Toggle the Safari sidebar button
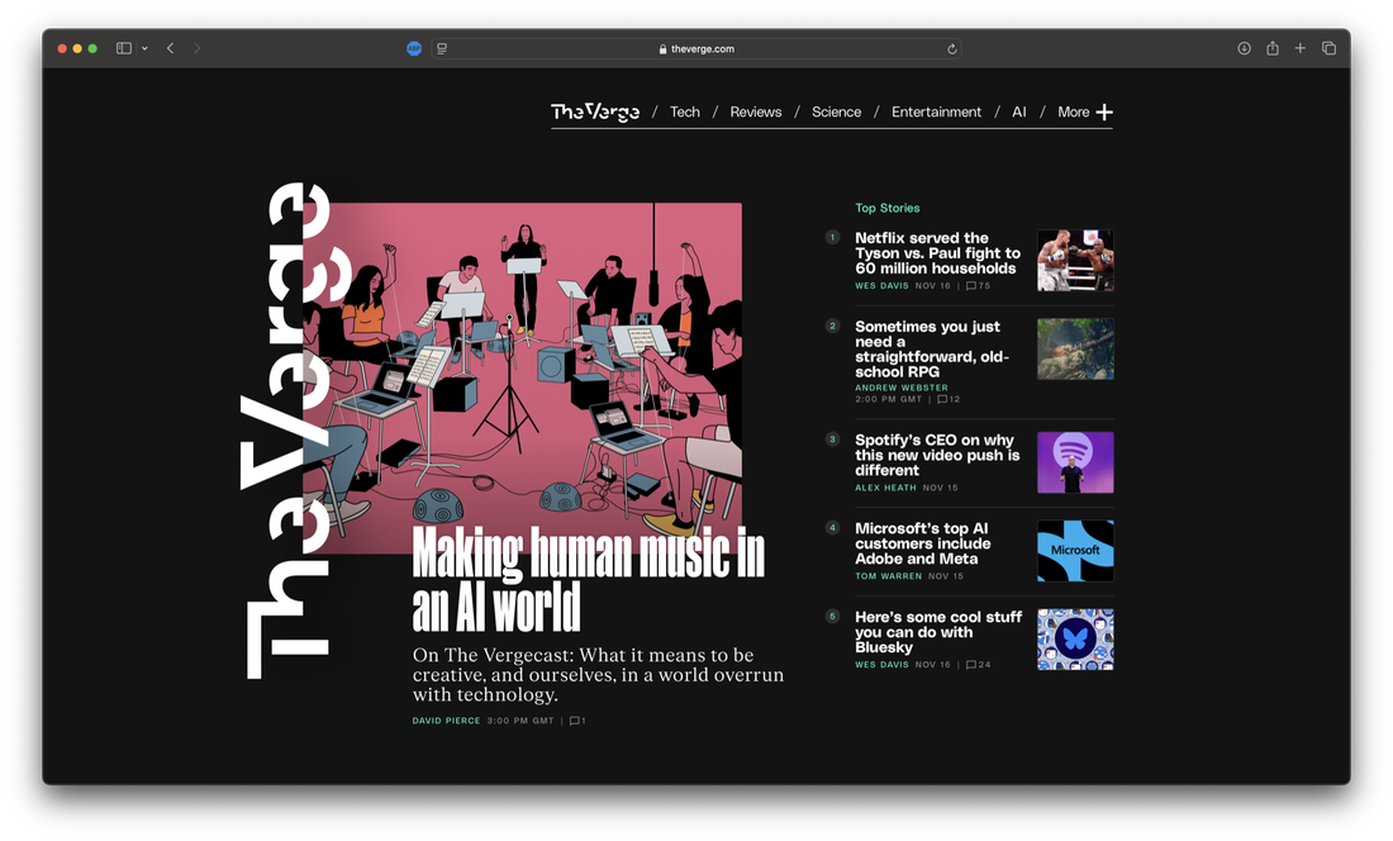Image resolution: width=1393 pixels, height=841 pixels. 123,48
